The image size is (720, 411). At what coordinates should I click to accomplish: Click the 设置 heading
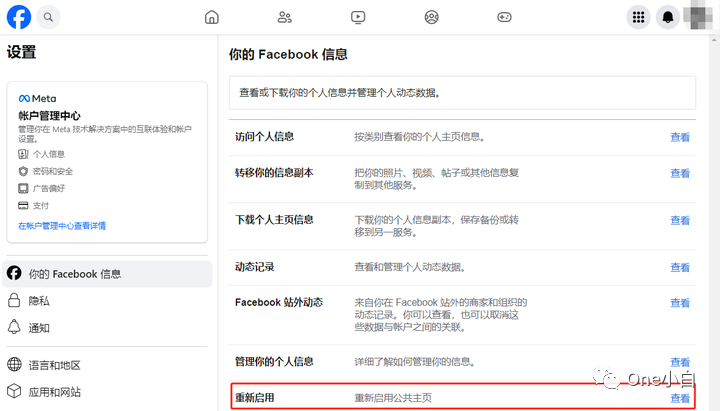click(22, 52)
